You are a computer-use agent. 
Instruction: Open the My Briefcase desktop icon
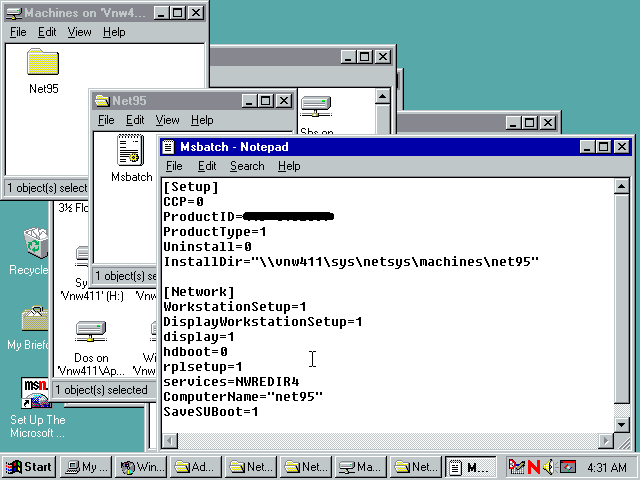pos(35,318)
